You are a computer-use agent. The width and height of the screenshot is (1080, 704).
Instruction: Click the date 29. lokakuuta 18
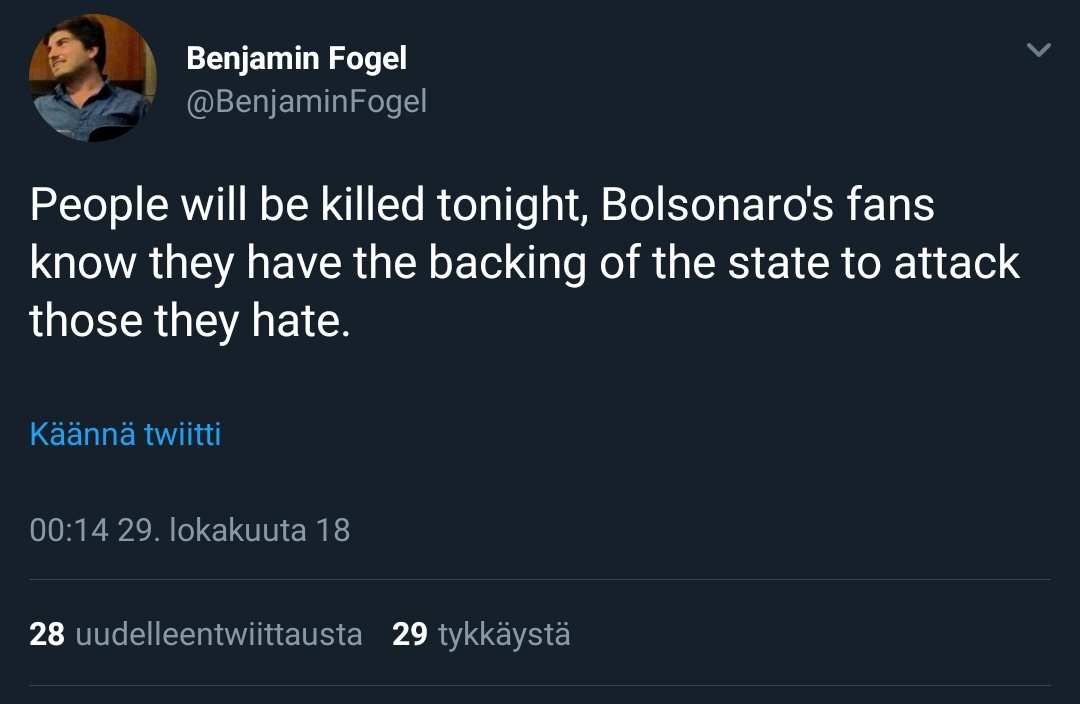[x=234, y=529]
